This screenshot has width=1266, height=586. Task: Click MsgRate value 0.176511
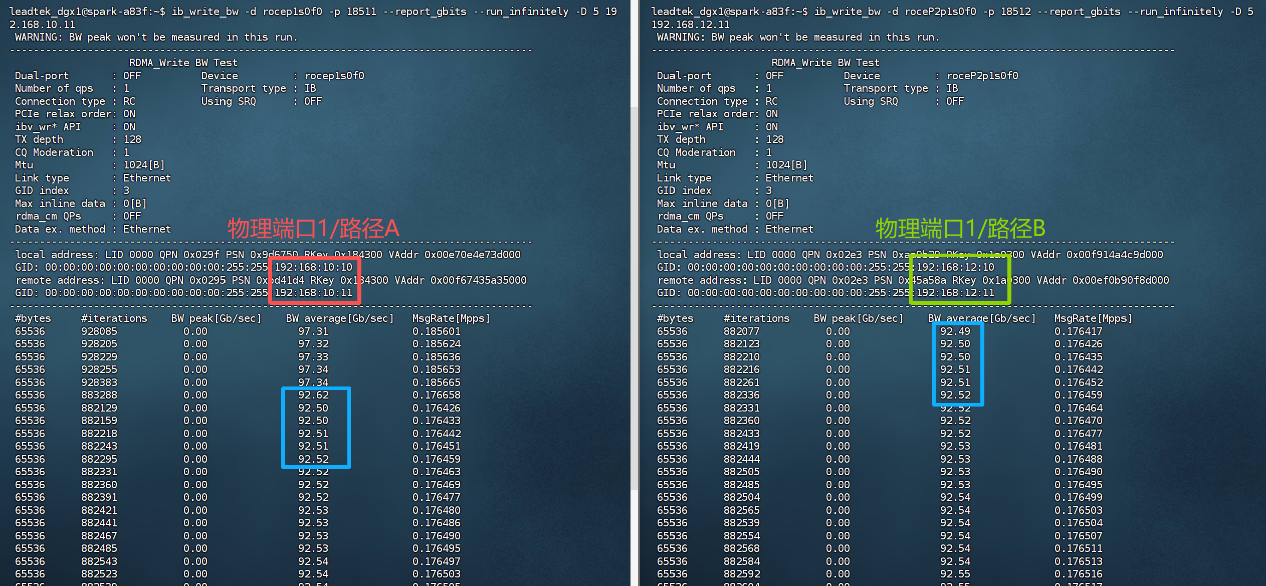point(1079,548)
